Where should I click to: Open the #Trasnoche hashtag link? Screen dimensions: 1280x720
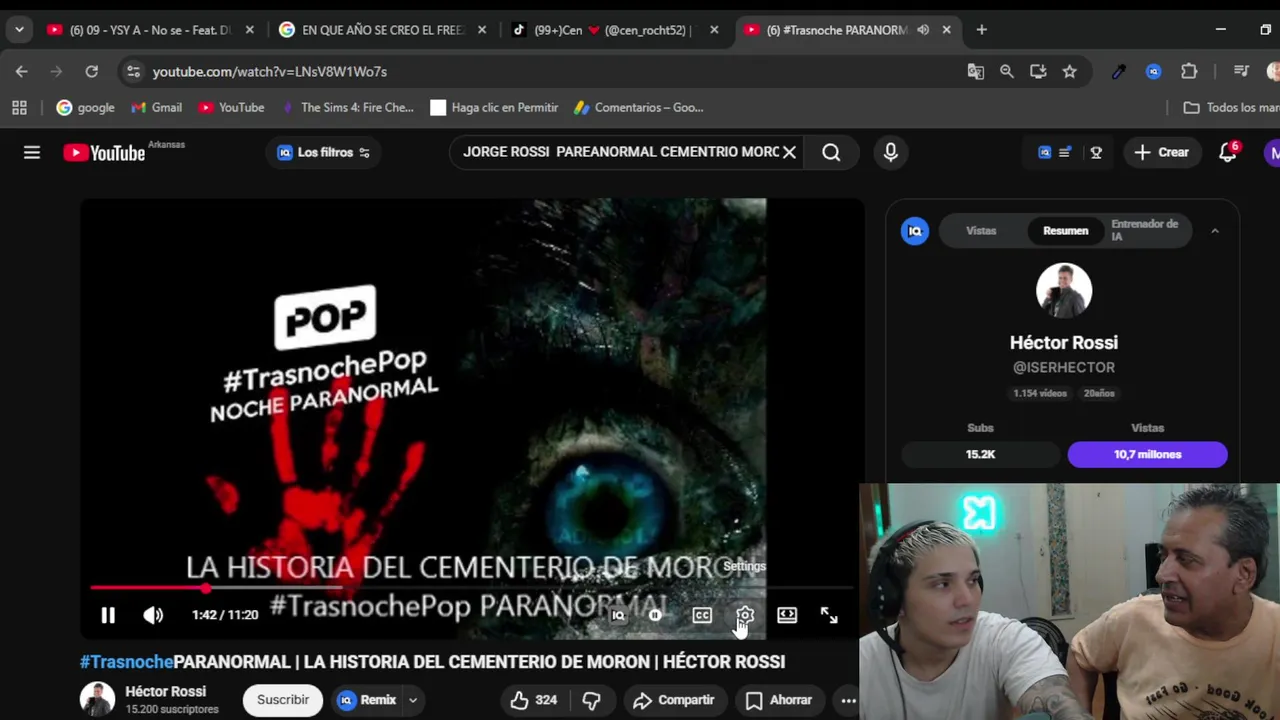click(126, 662)
